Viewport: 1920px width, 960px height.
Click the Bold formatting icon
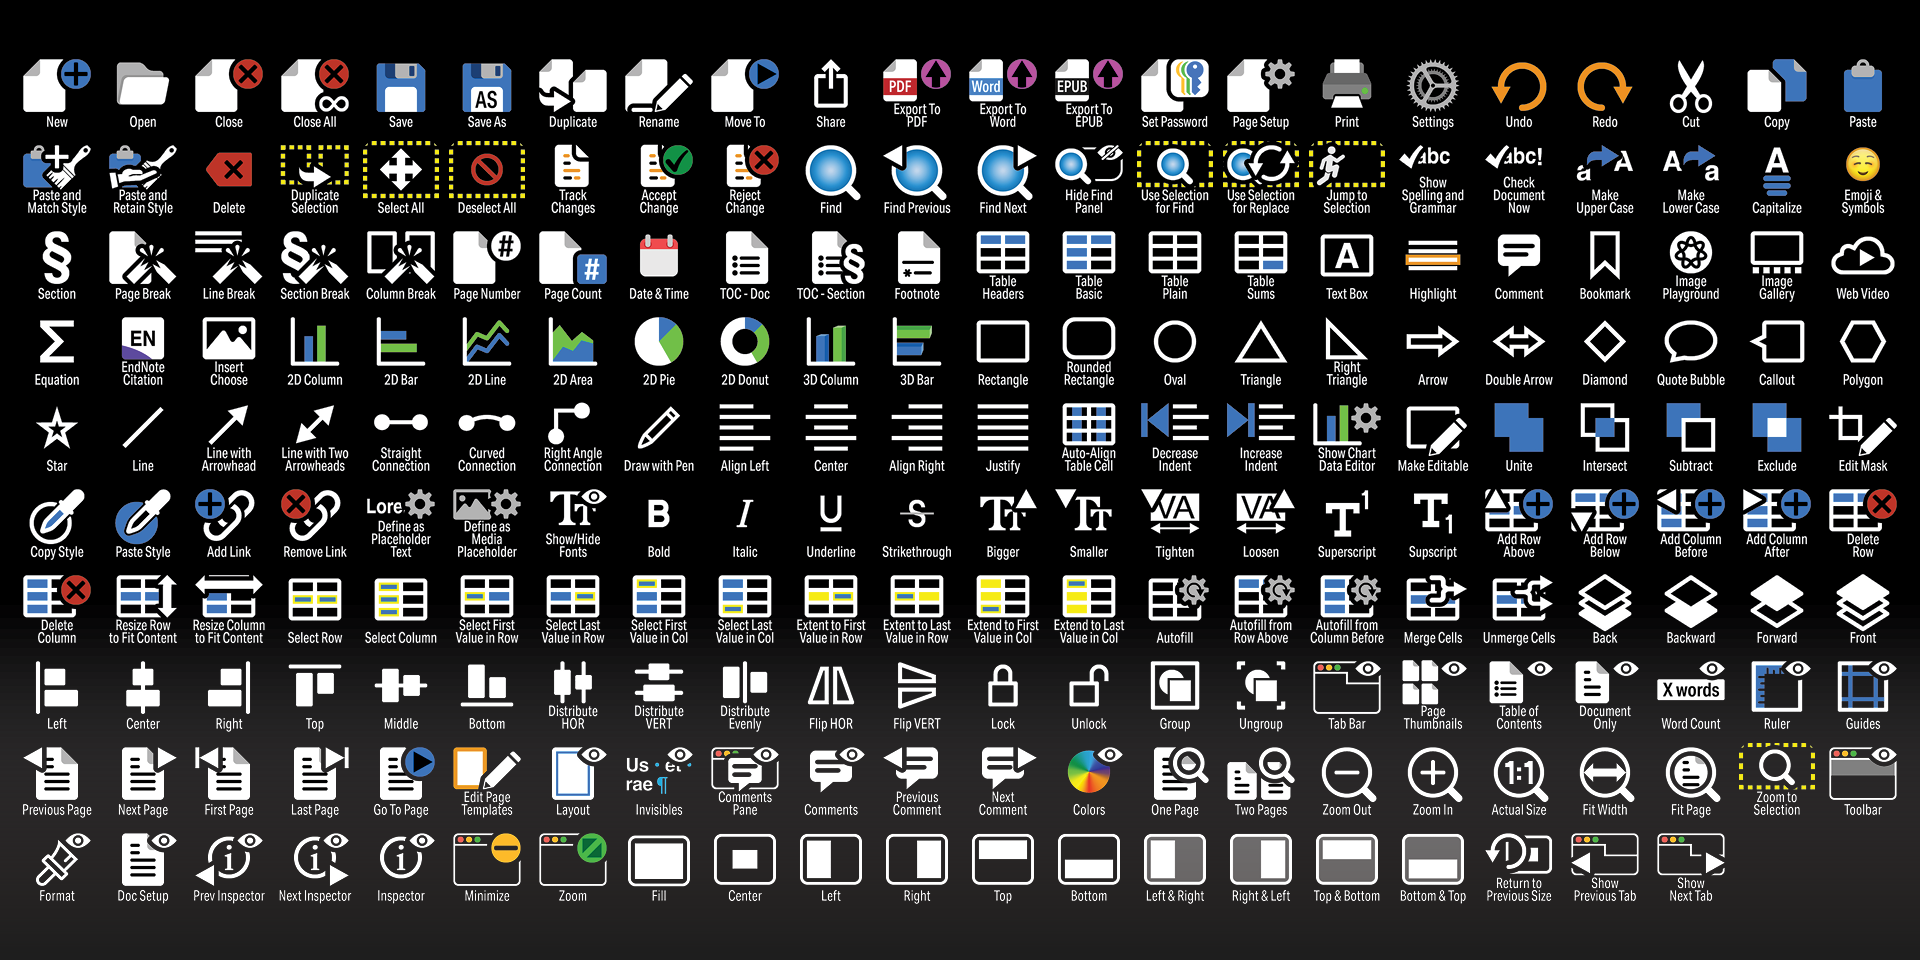[x=659, y=516]
